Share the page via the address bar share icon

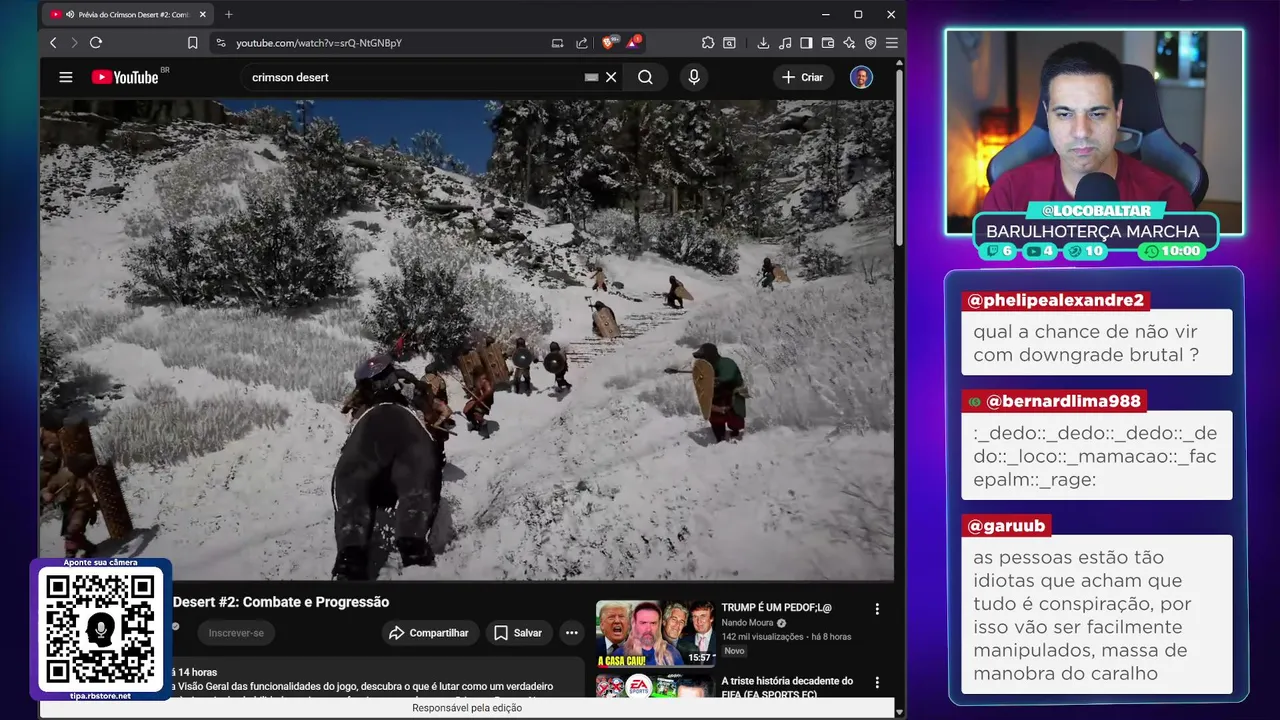tap(582, 43)
